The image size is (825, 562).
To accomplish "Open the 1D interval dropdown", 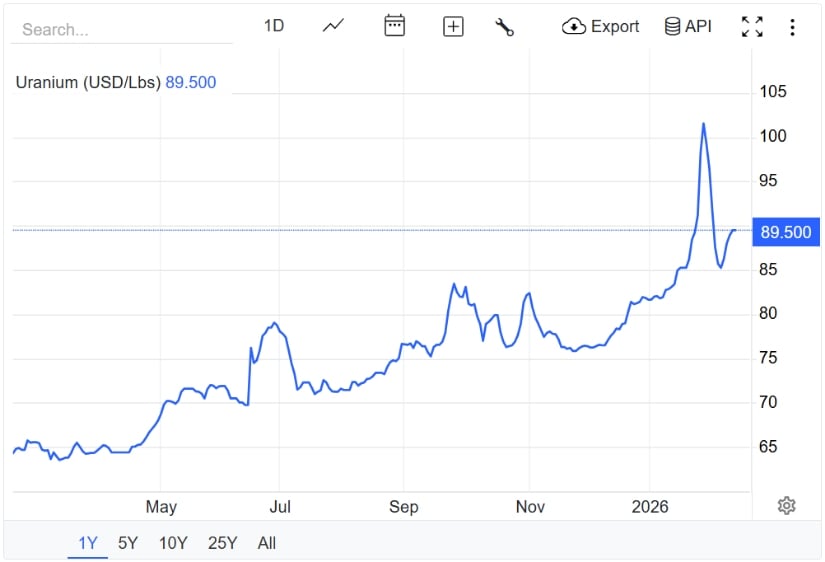I will click(x=274, y=26).
